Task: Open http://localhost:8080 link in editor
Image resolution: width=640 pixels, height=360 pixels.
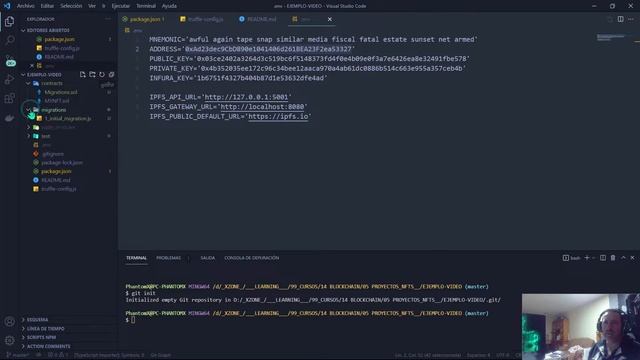Action: pos(262,107)
